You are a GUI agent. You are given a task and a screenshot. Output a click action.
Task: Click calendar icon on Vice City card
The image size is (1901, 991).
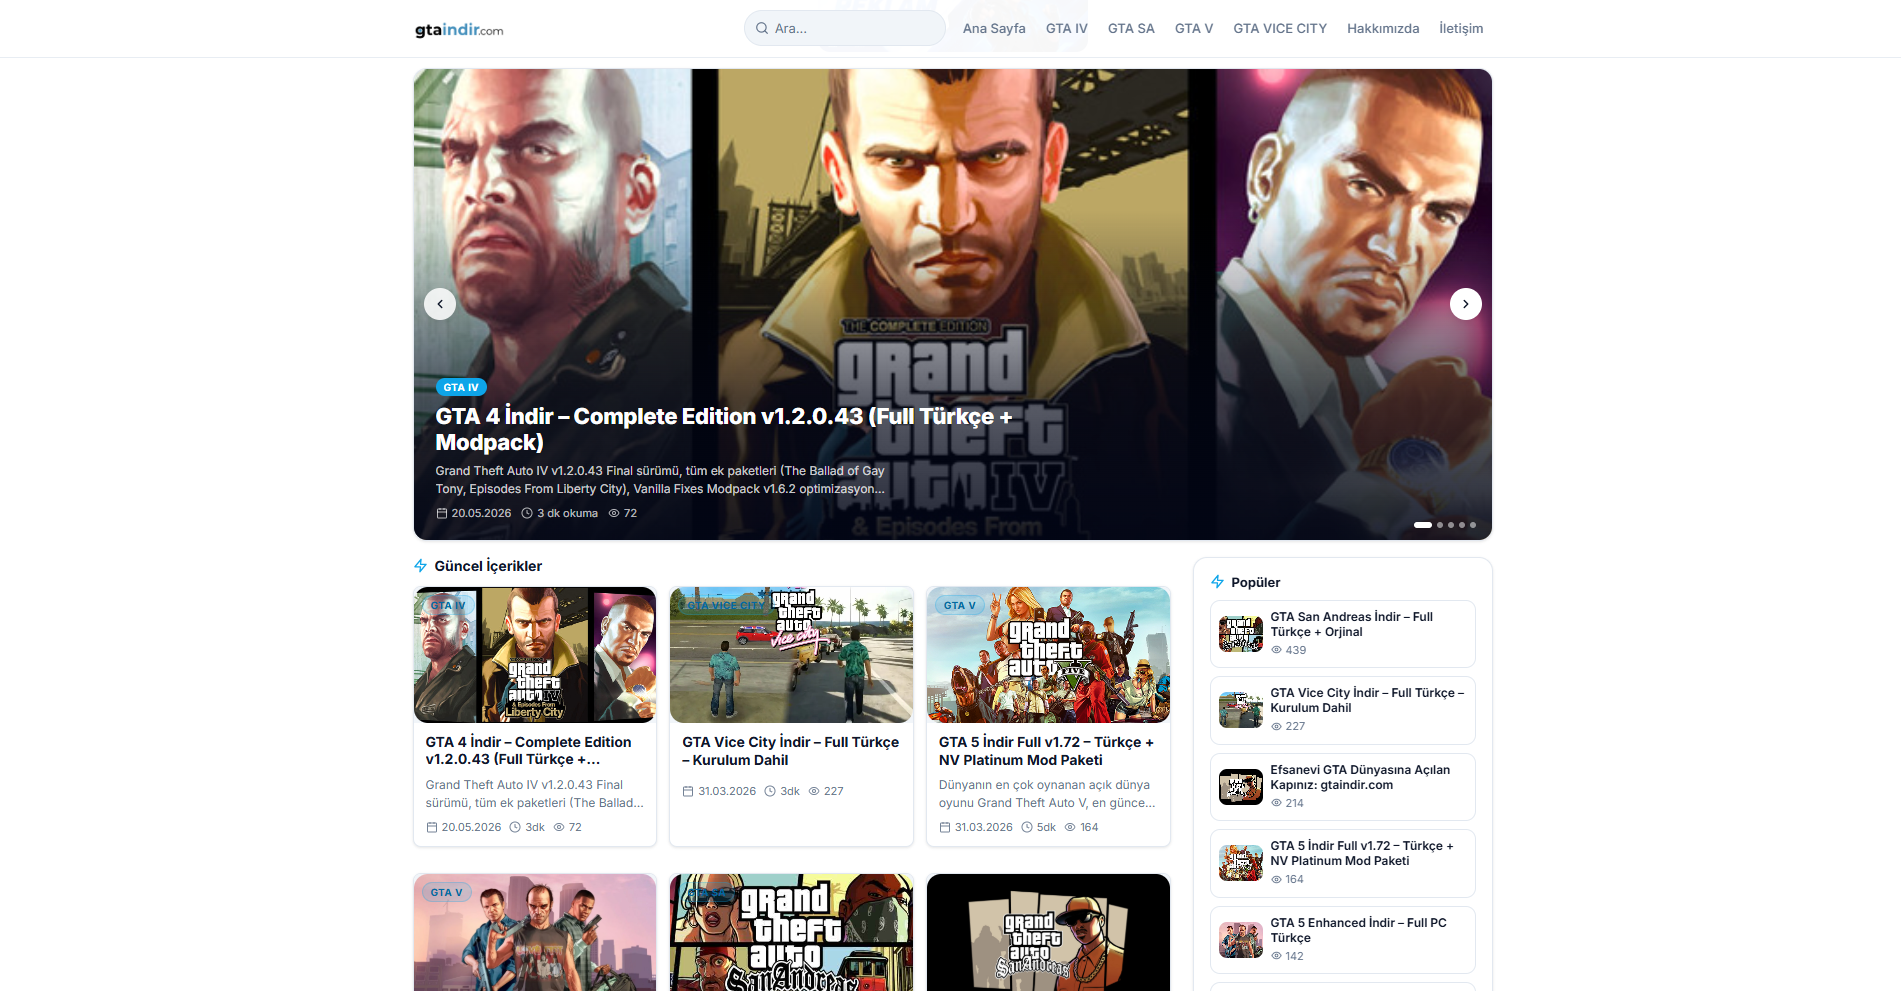(688, 791)
